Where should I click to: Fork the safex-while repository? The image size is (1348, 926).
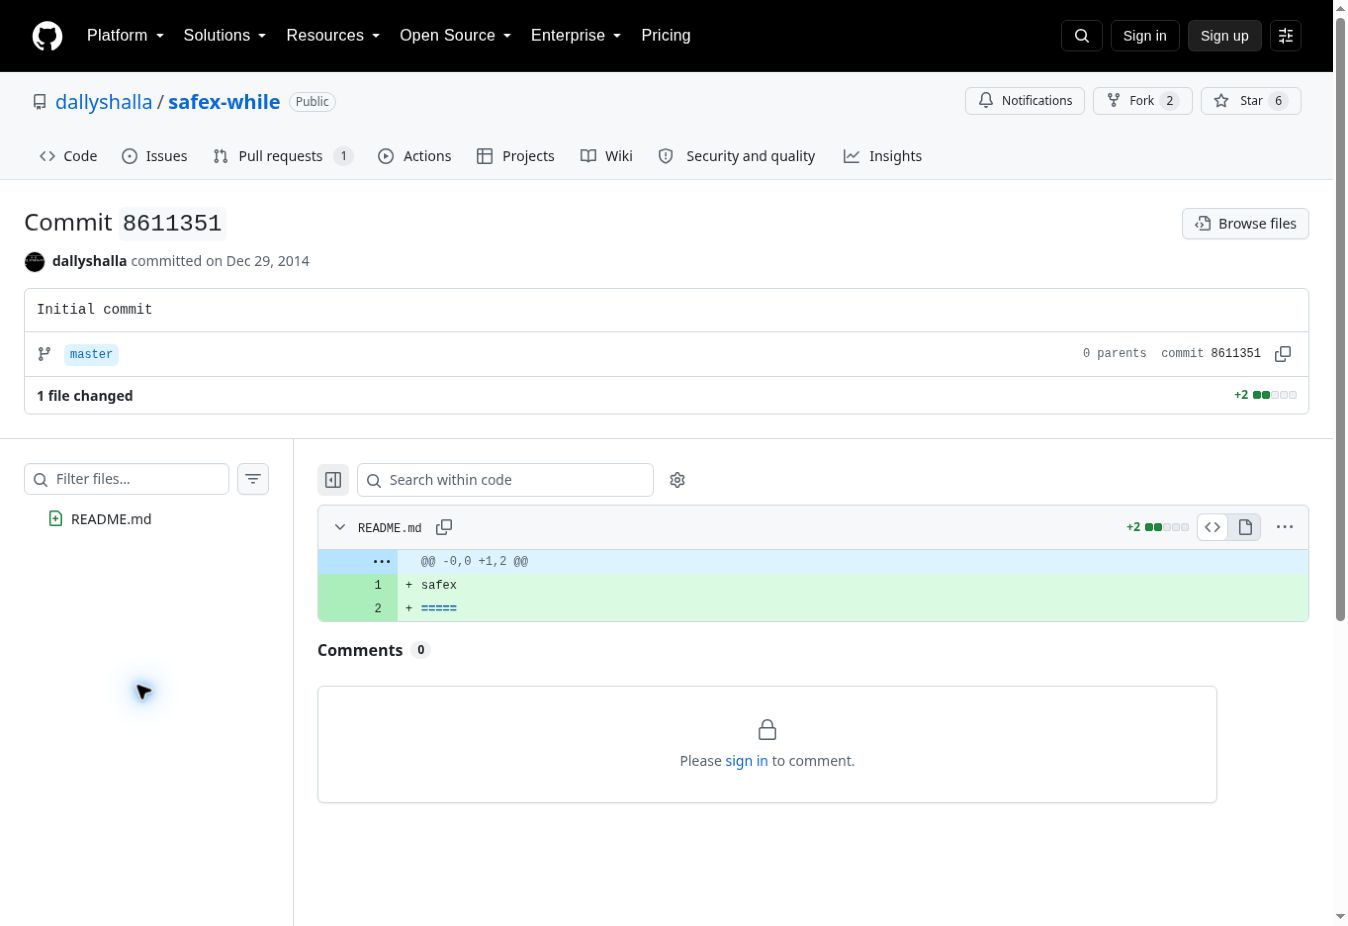click(x=1143, y=101)
